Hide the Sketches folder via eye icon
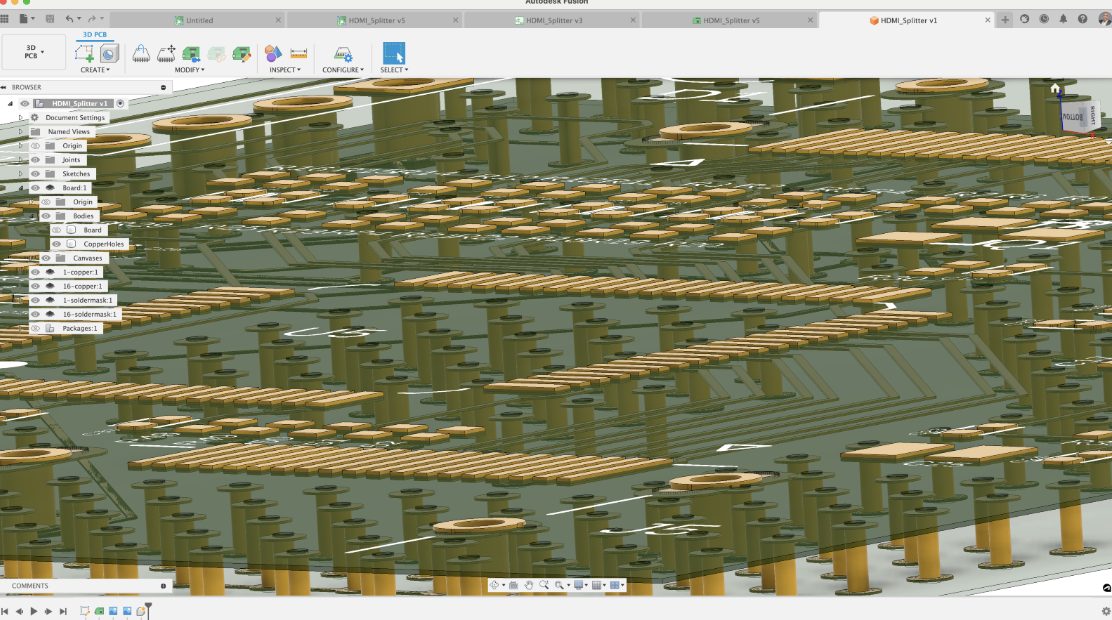 [x=35, y=174]
